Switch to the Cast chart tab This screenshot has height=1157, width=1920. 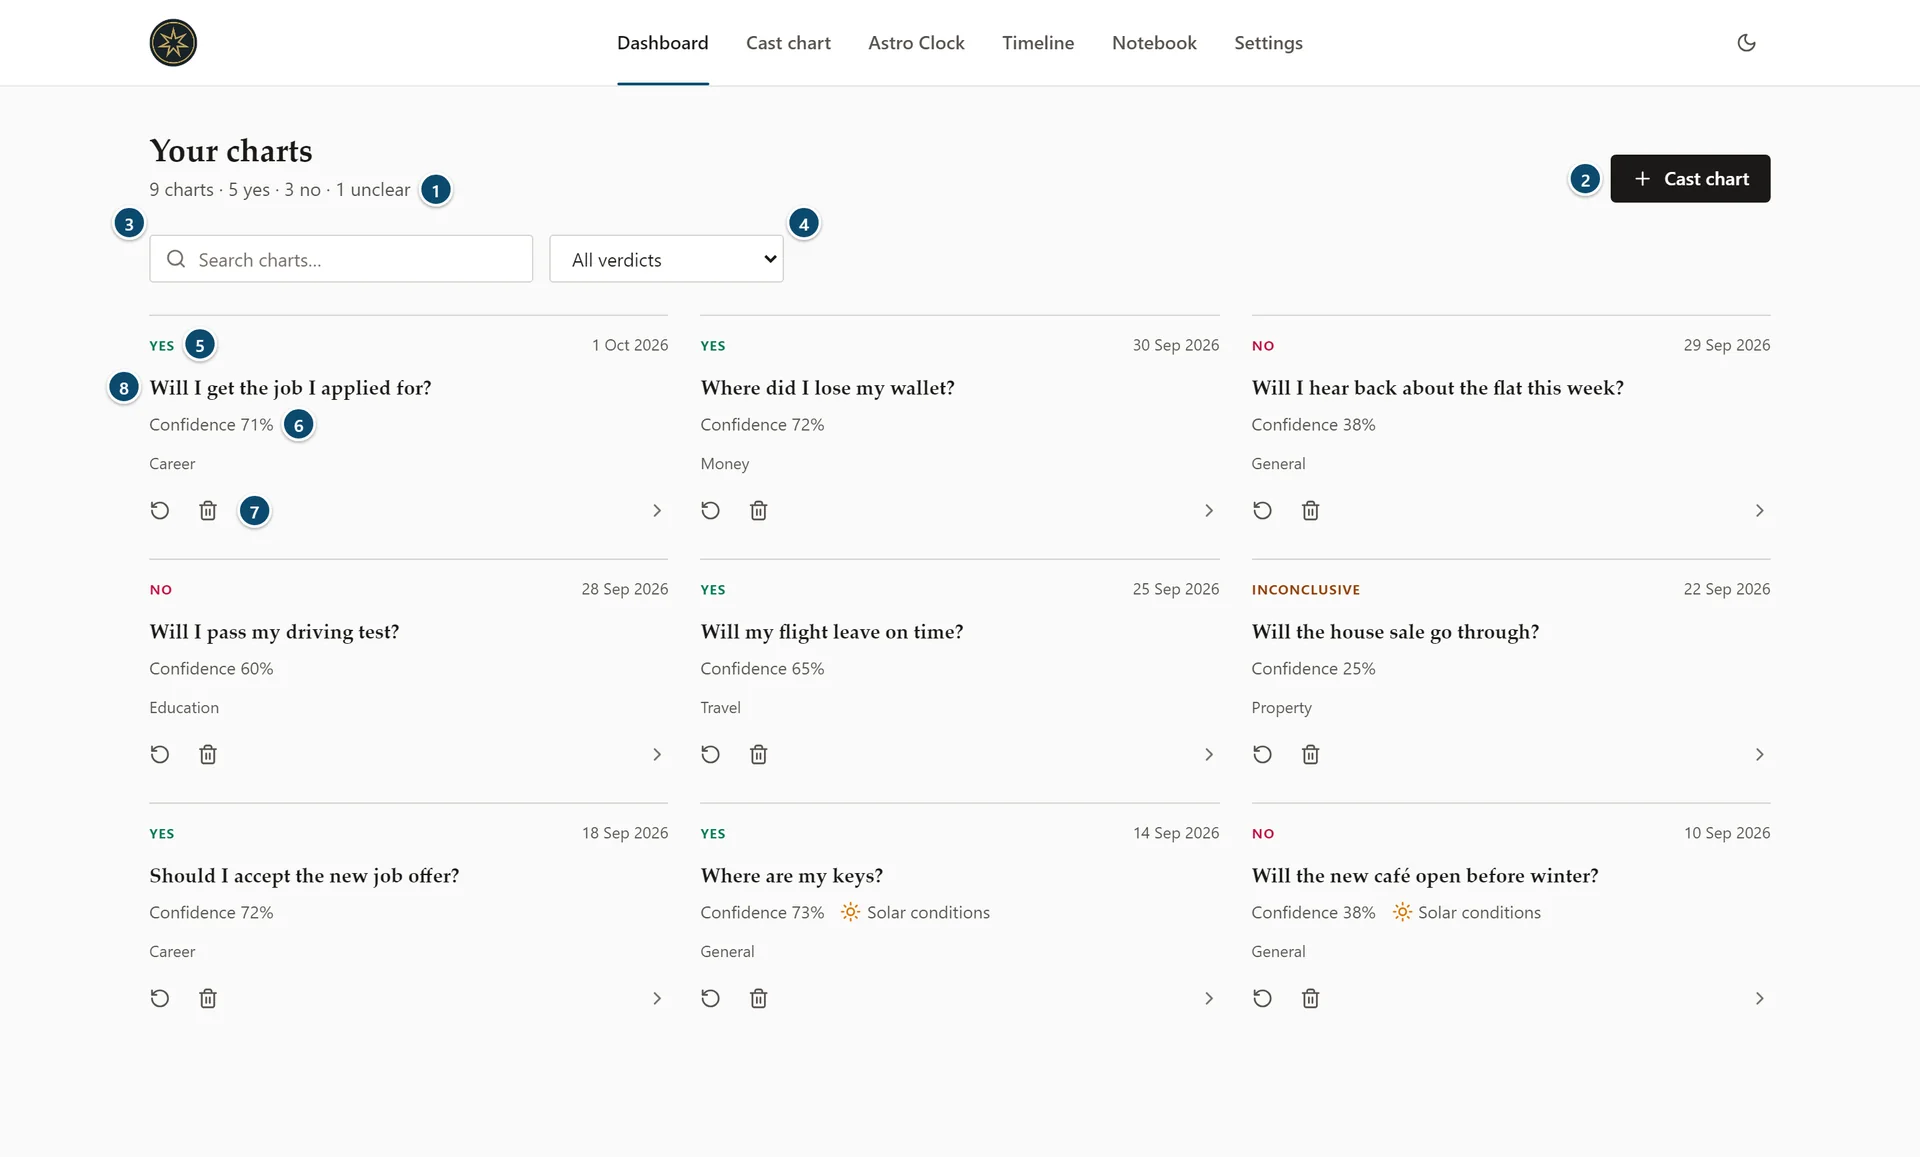[x=788, y=43]
